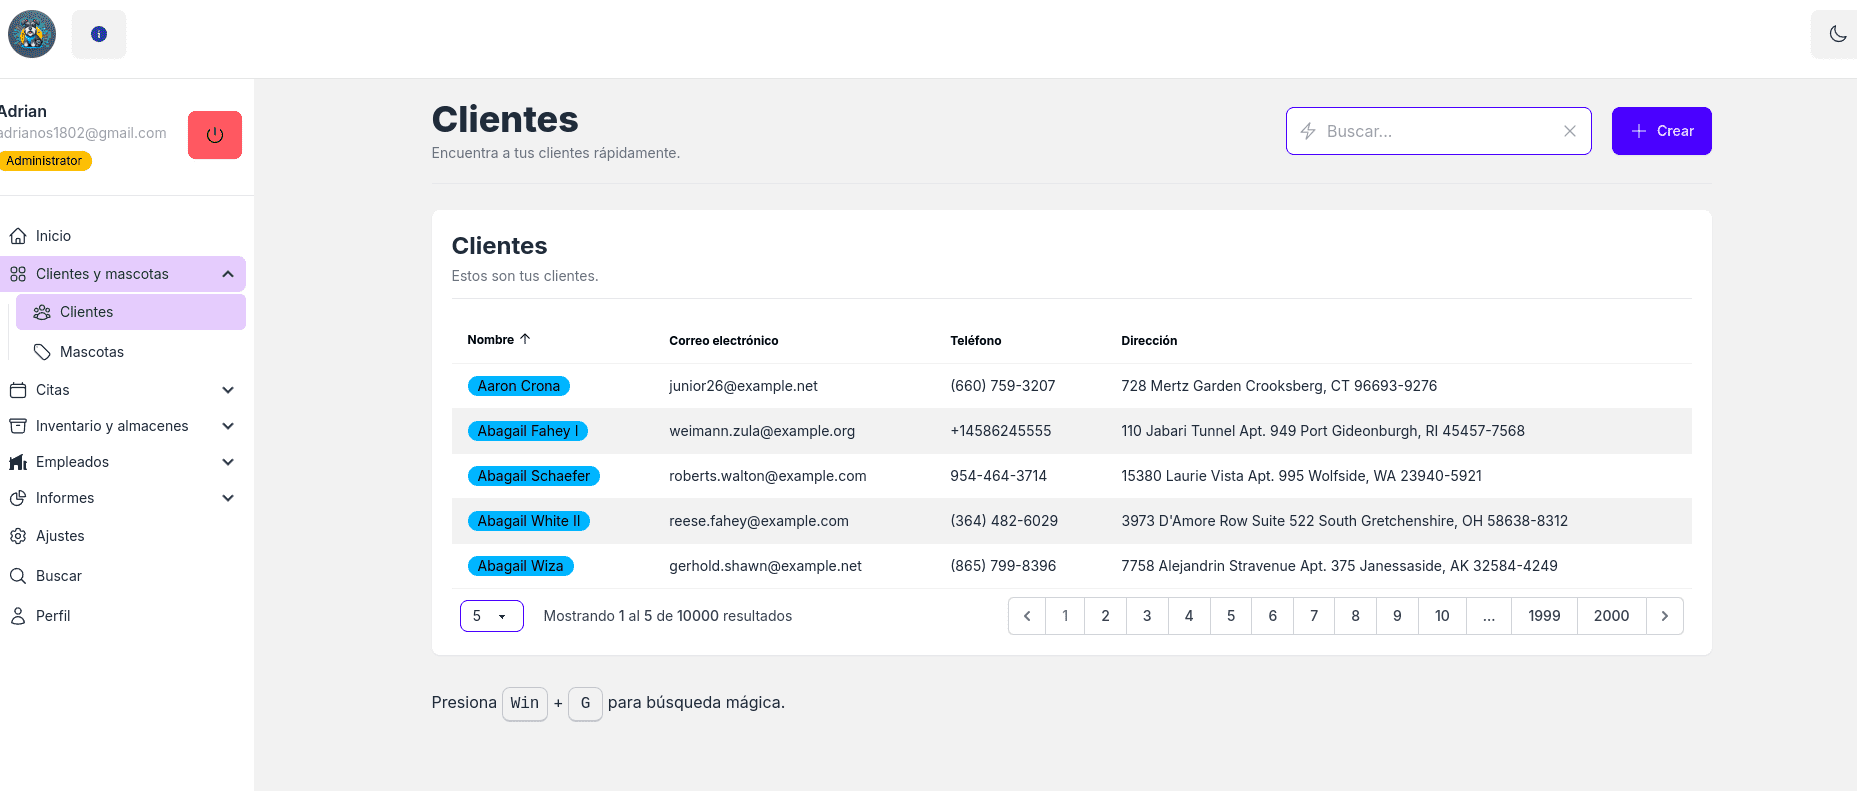Click the Dirección column header
The width and height of the screenshot is (1857, 791).
[1149, 341]
